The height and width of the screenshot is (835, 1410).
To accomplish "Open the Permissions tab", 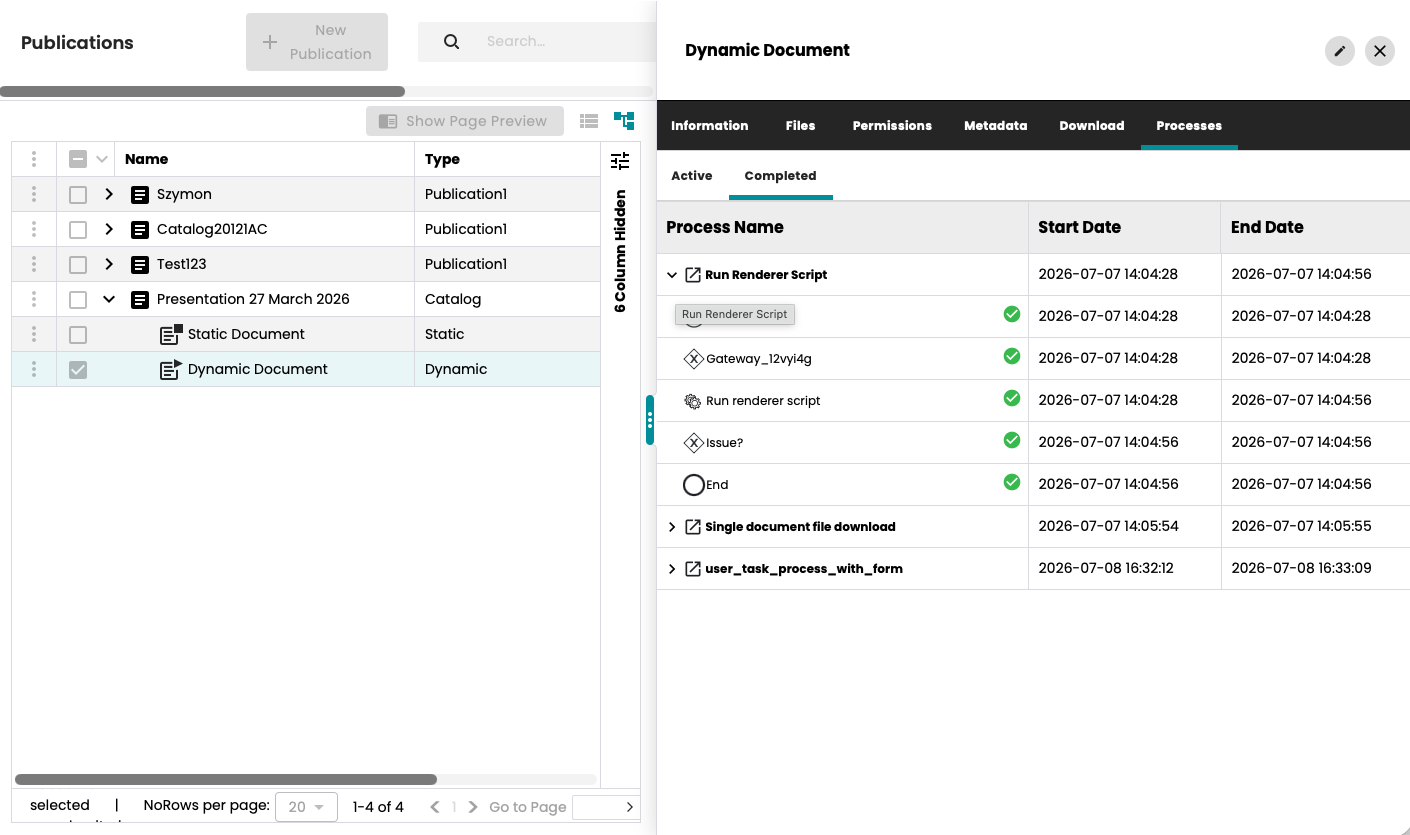I will pos(892,126).
